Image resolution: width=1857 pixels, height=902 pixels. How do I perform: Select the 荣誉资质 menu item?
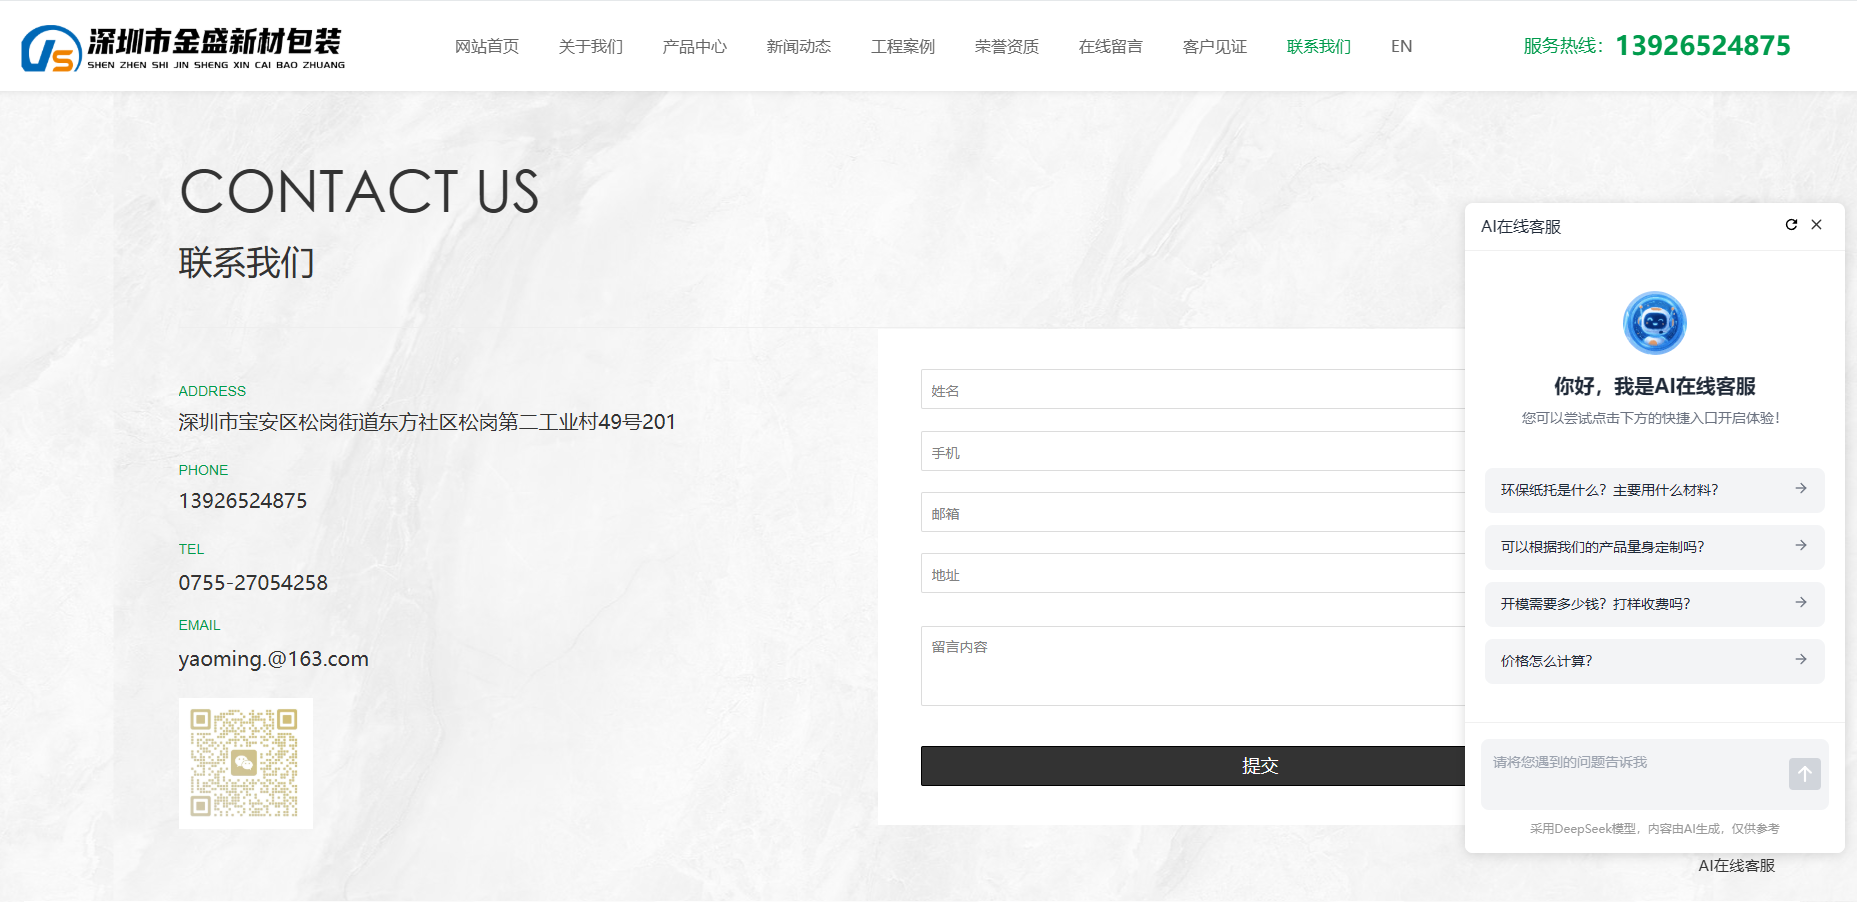(1007, 46)
